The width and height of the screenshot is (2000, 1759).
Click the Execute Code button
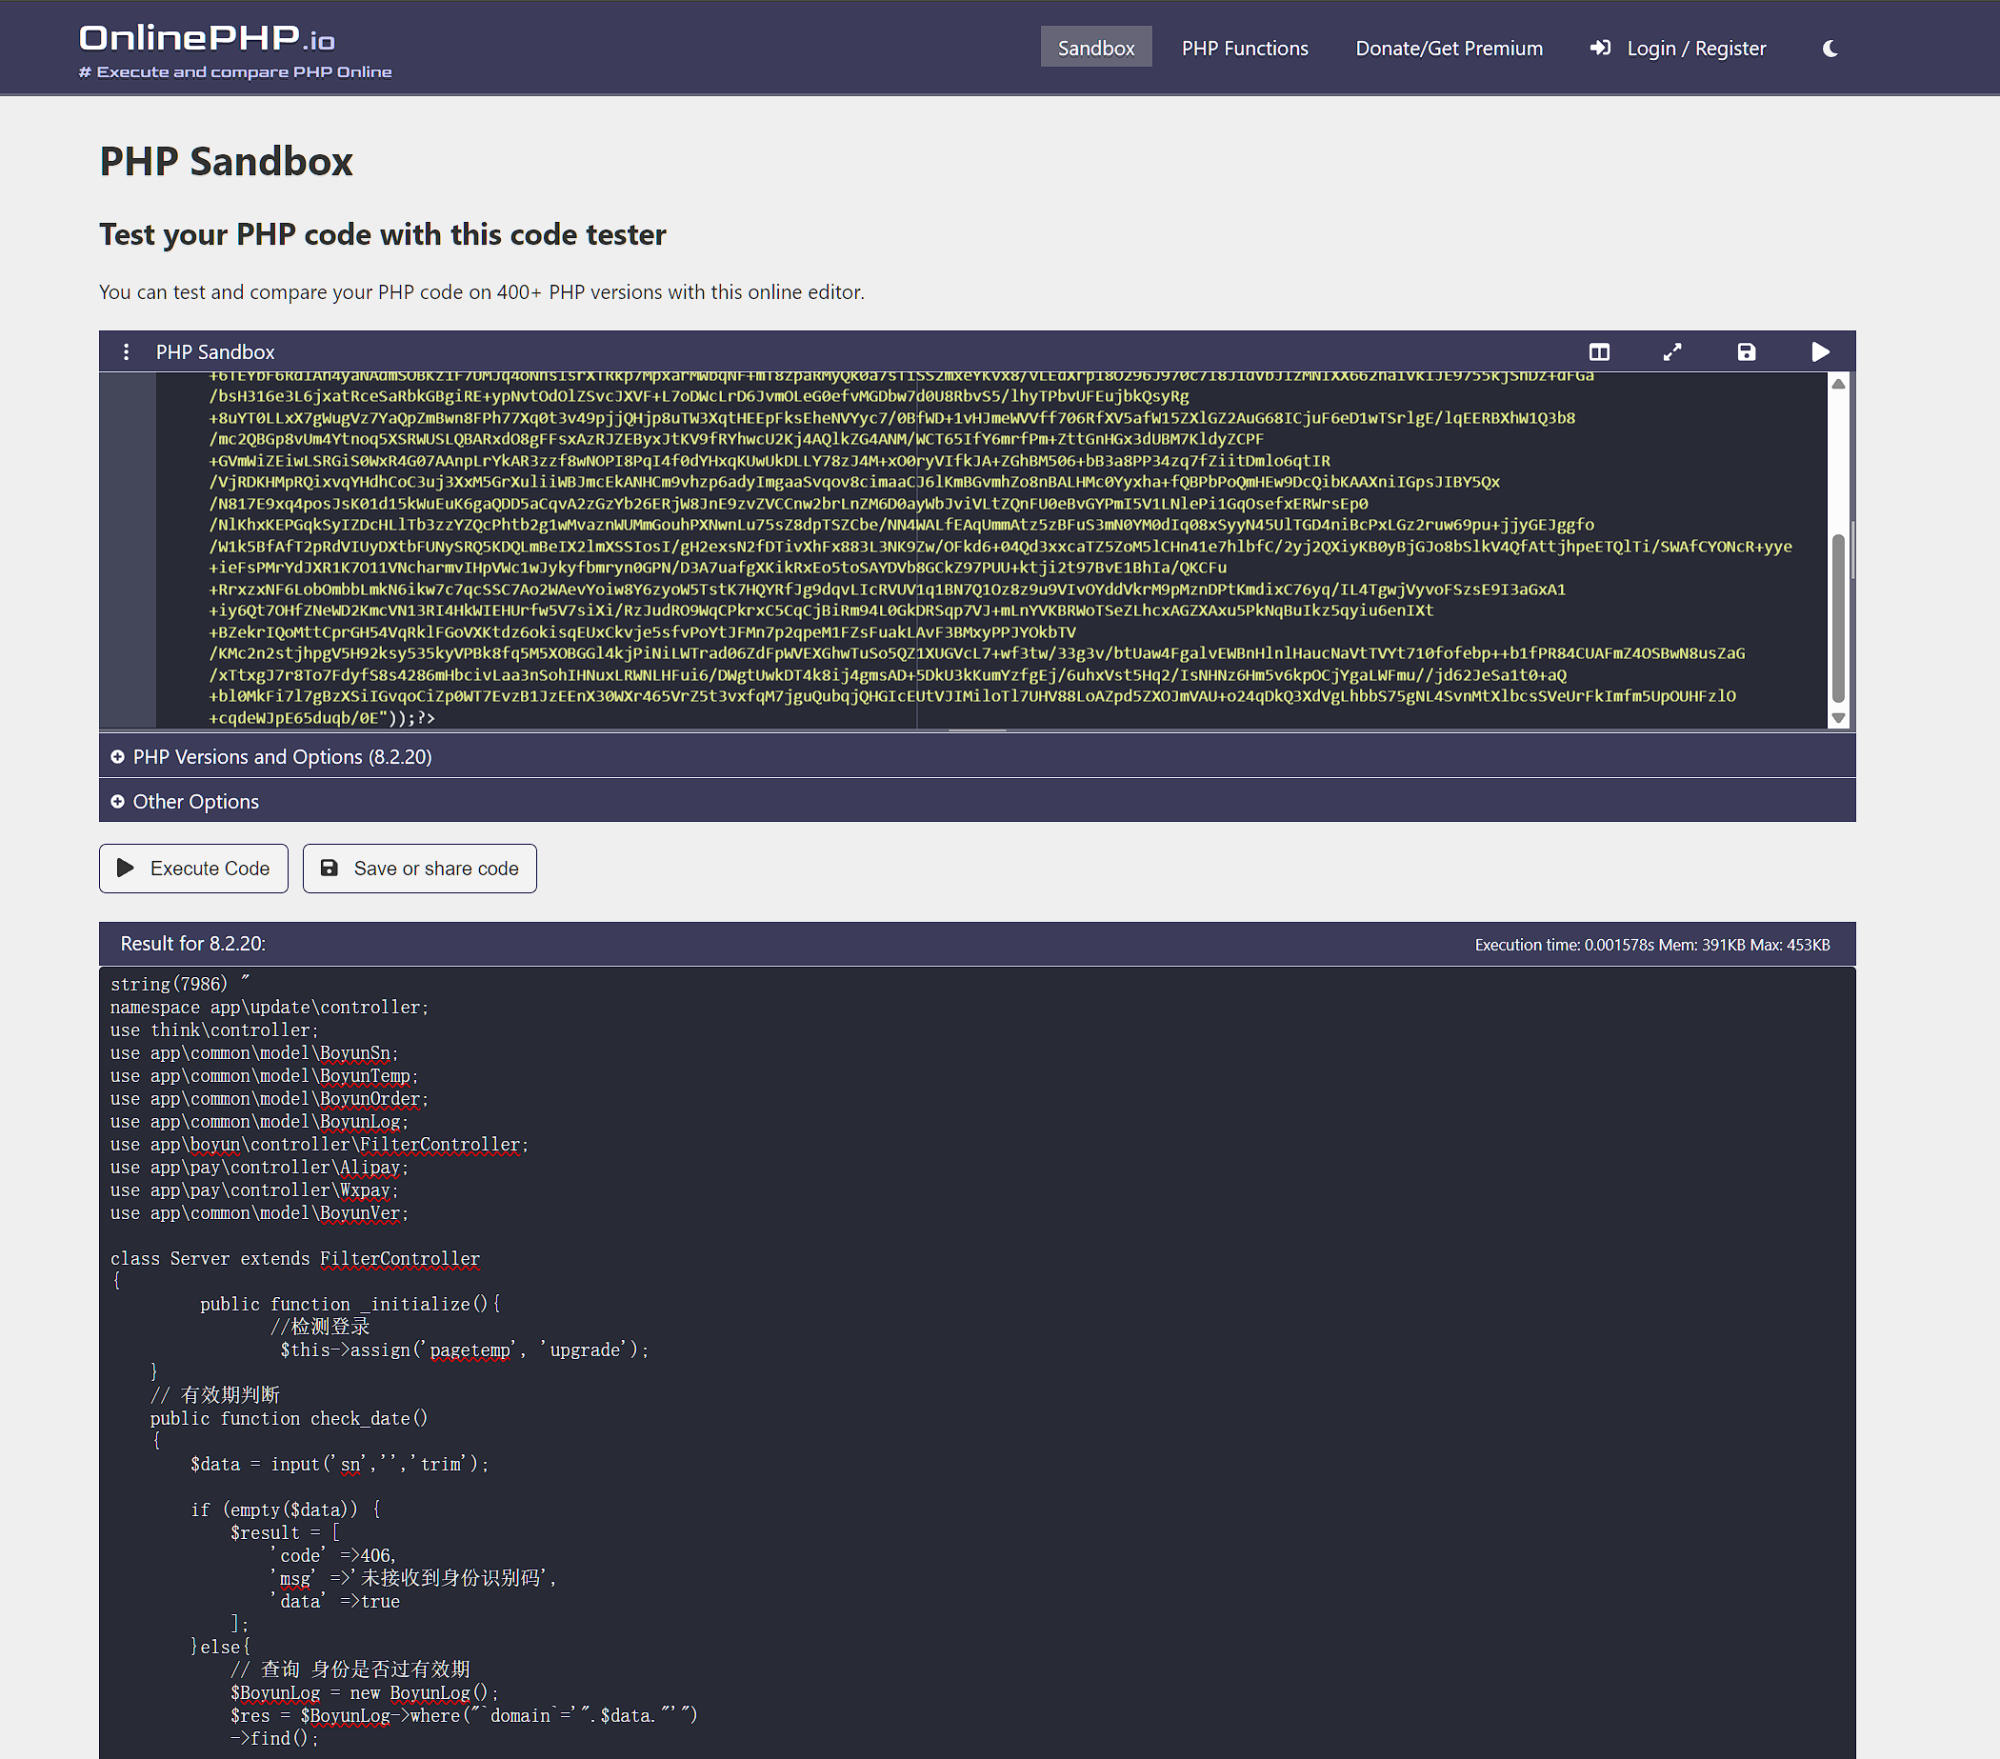(x=194, y=868)
